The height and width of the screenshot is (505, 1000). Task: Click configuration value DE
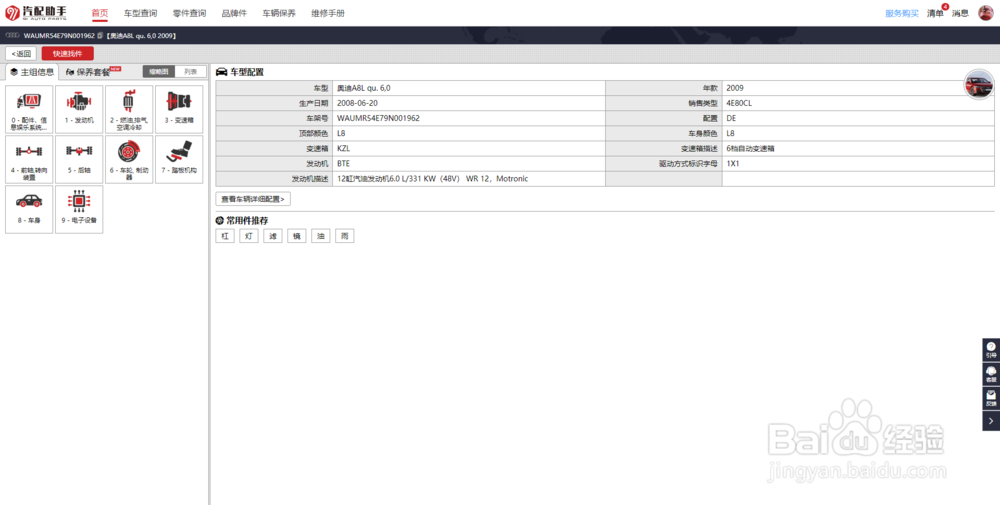(731, 118)
